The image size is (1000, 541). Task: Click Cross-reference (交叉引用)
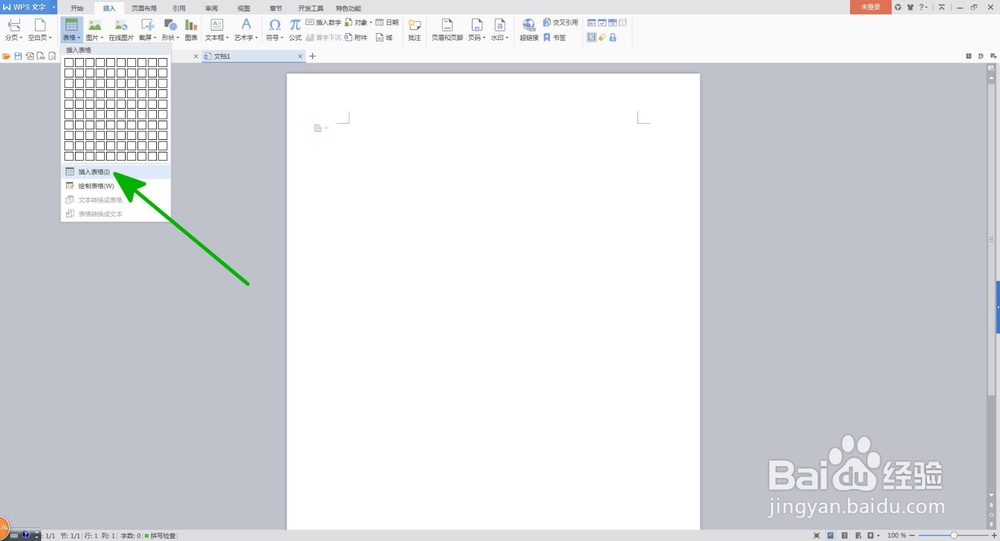click(x=561, y=22)
